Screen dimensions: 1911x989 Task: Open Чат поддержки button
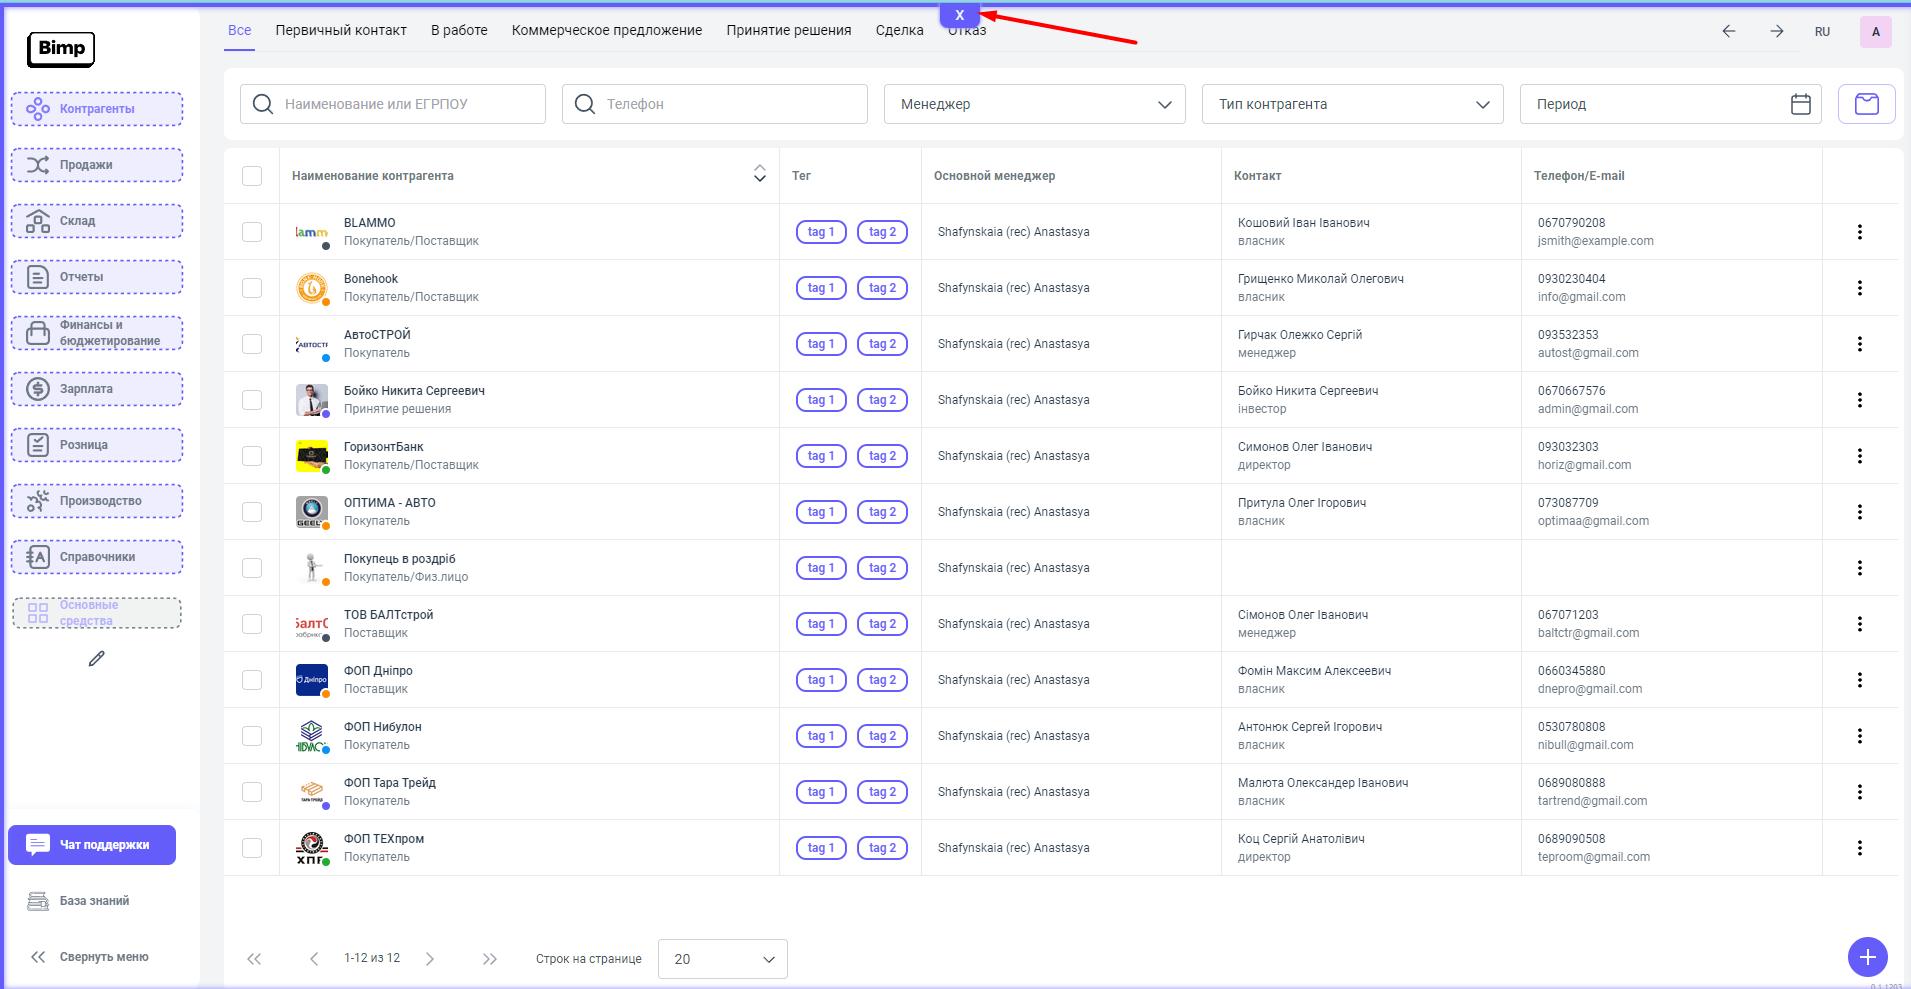[92, 845]
